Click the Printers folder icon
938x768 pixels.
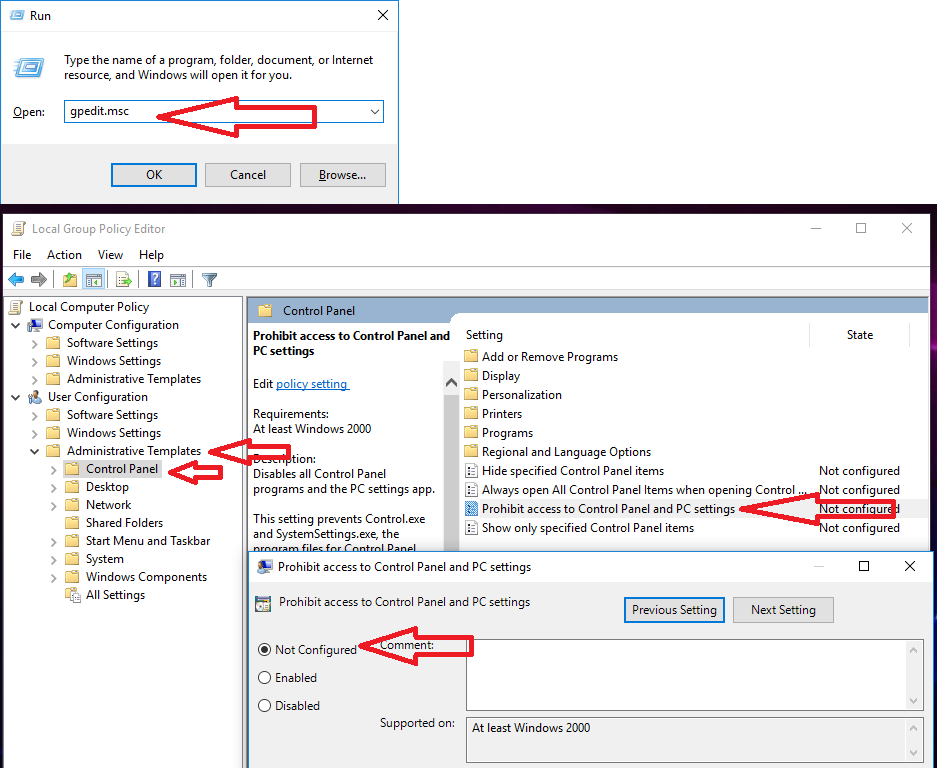[x=471, y=414]
